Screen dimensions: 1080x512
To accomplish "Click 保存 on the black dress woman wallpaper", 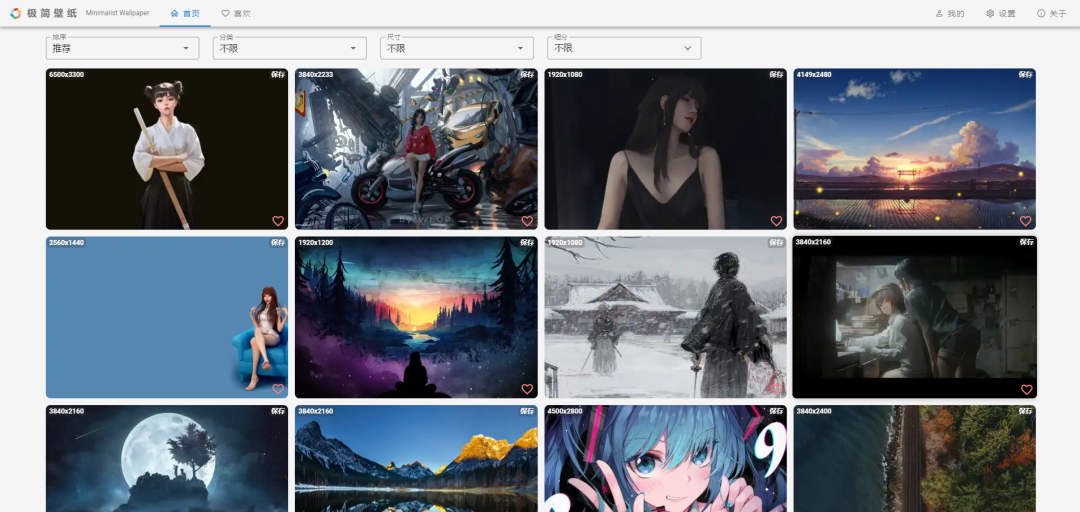I will (x=776, y=74).
